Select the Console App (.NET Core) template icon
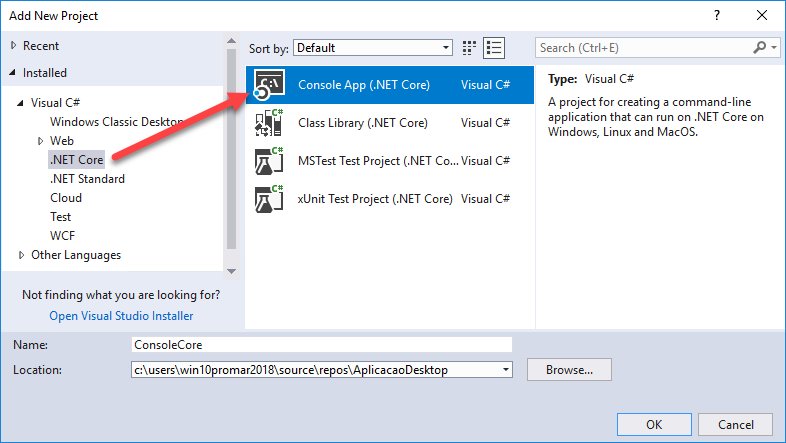The width and height of the screenshot is (786, 443). click(269, 85)
